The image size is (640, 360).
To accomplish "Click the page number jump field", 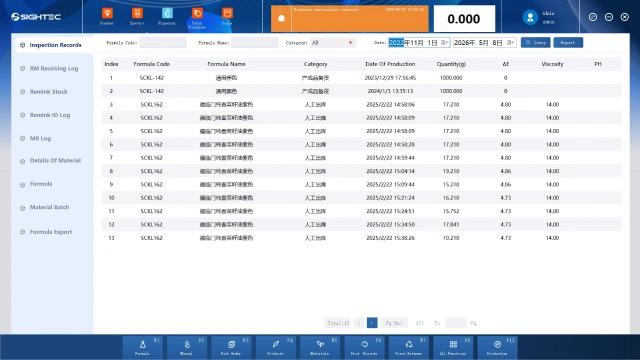I will [x=456, y=323].
